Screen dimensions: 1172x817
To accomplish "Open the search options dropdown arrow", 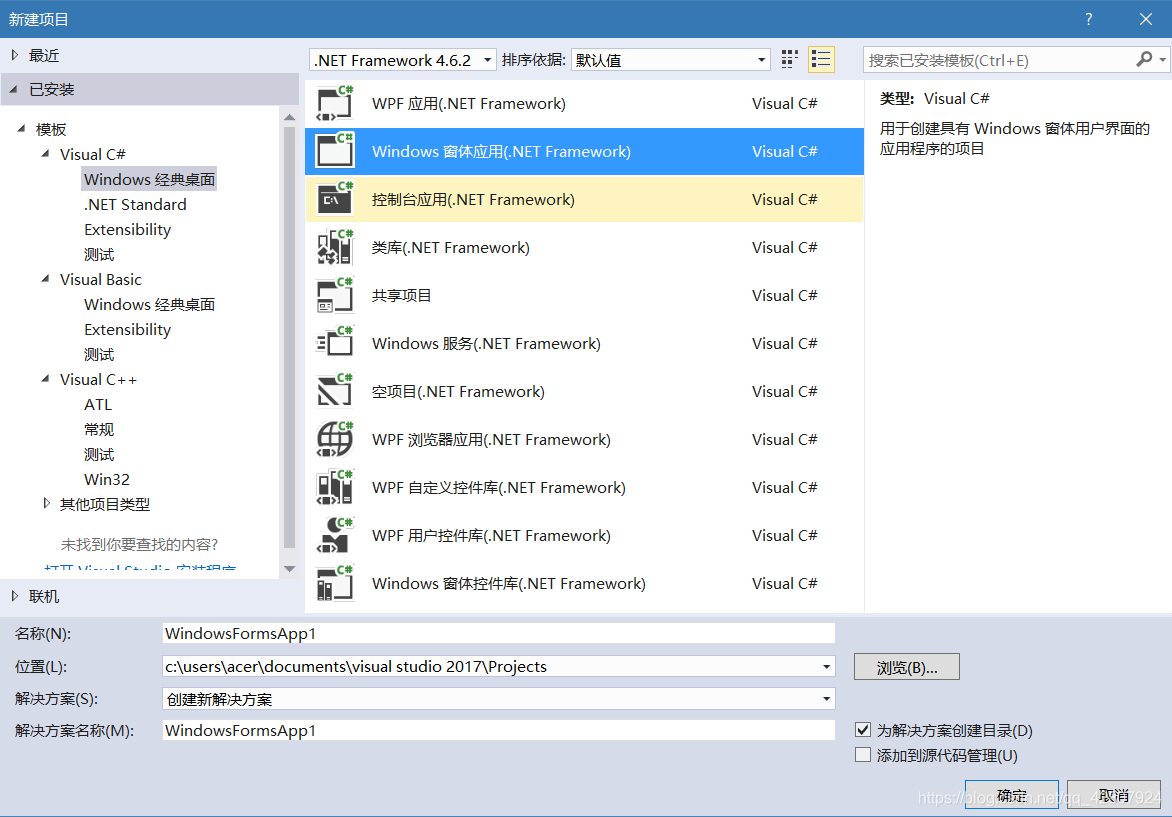I will click(1162, 60).
